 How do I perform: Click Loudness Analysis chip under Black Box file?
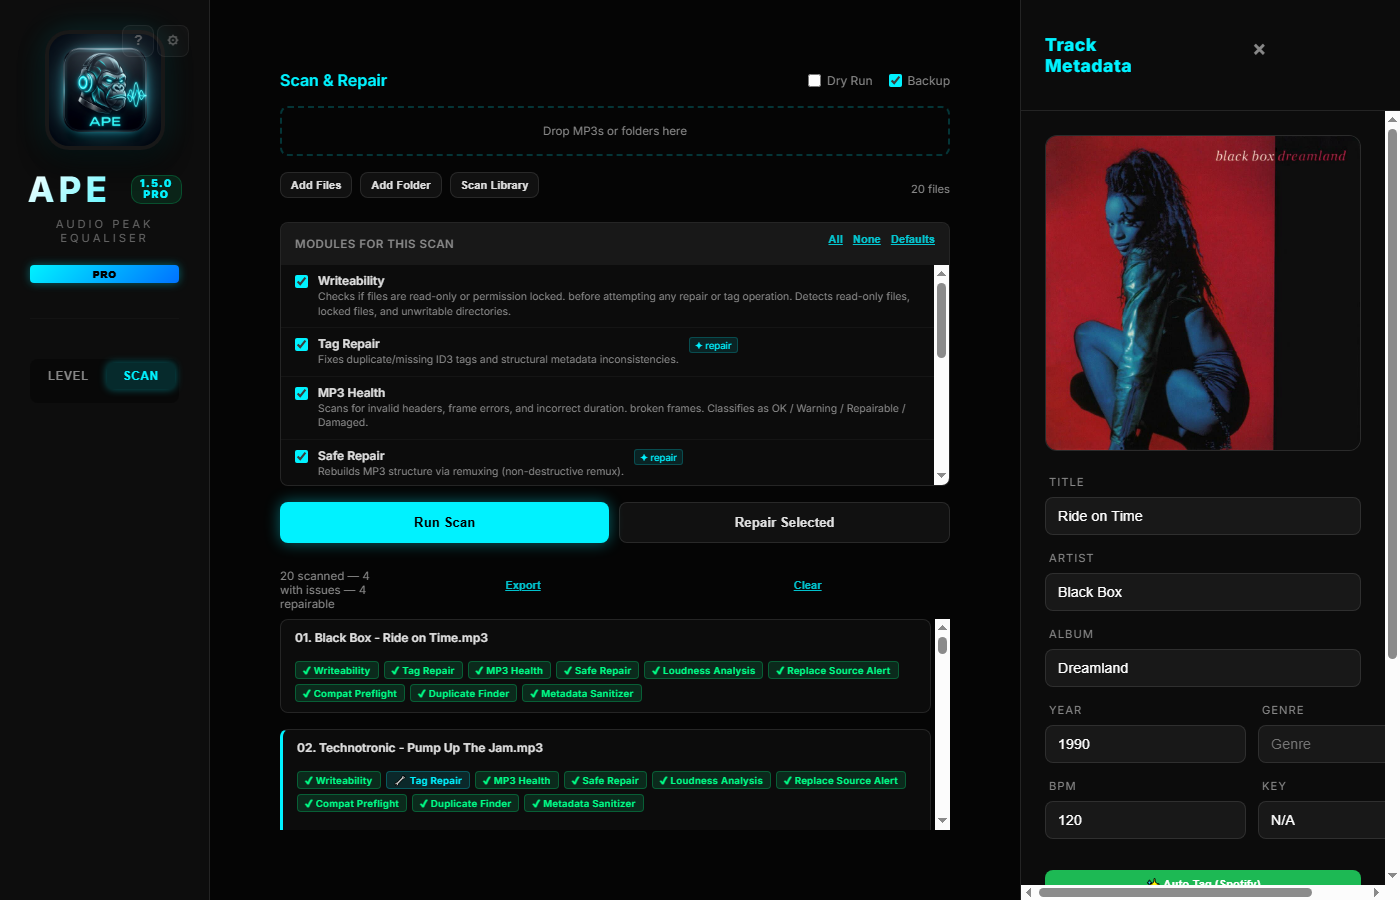[704, 671]
